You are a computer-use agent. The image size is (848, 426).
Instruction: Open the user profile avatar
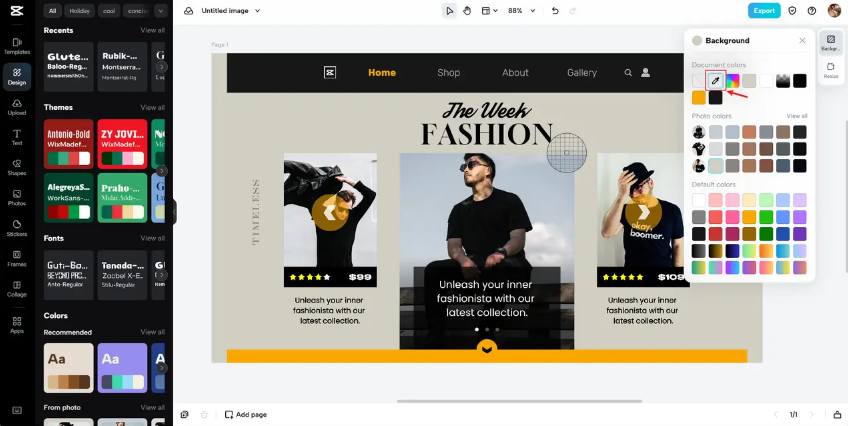[834, 10]
